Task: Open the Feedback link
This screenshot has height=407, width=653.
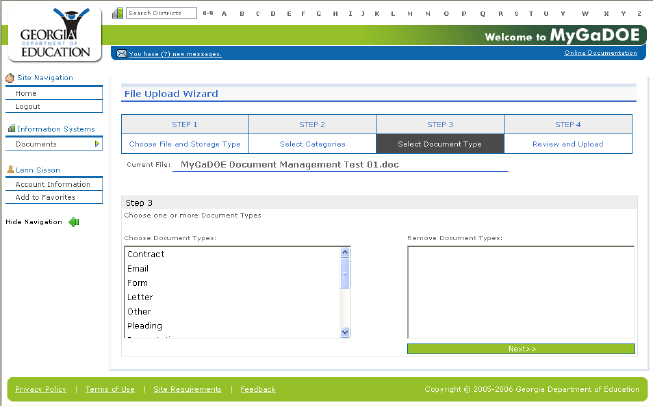Action: (258, 389)
